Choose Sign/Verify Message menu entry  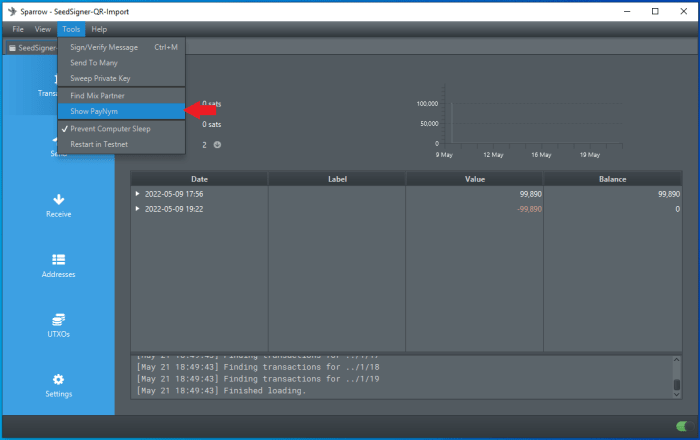pyautogui.click(x=104, y=47)
